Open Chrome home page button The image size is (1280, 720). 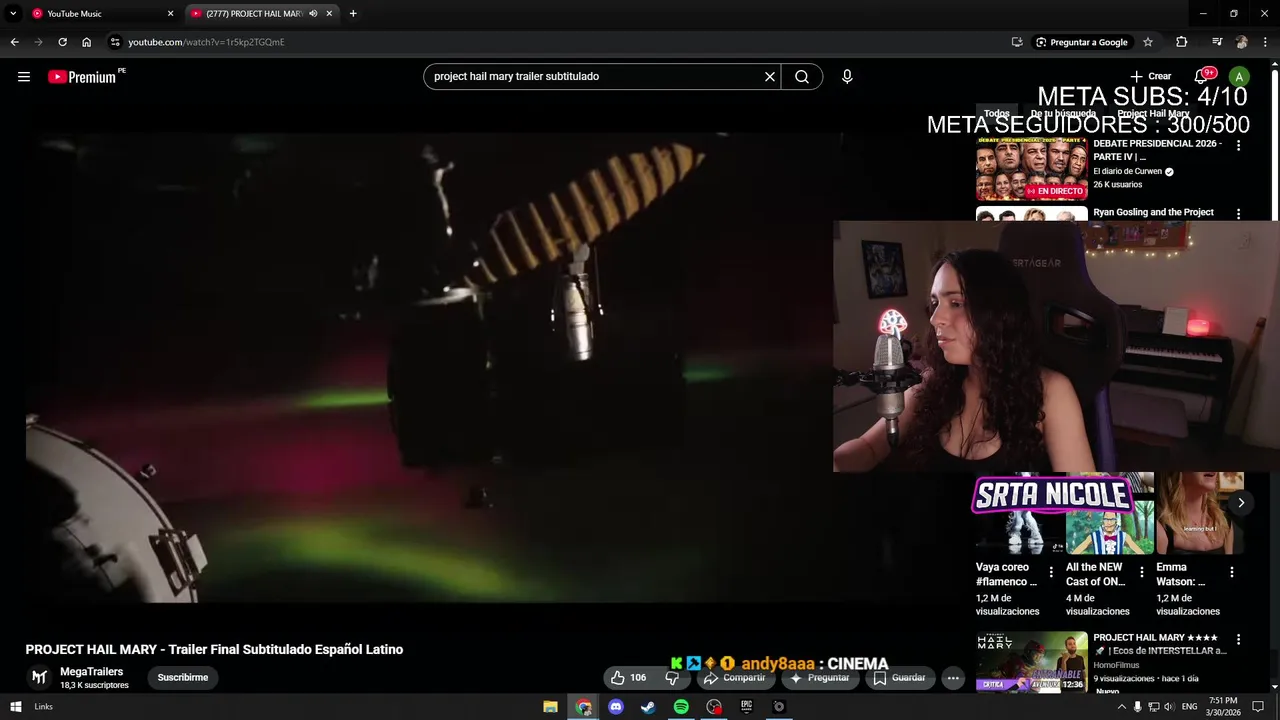coord(86,42)
